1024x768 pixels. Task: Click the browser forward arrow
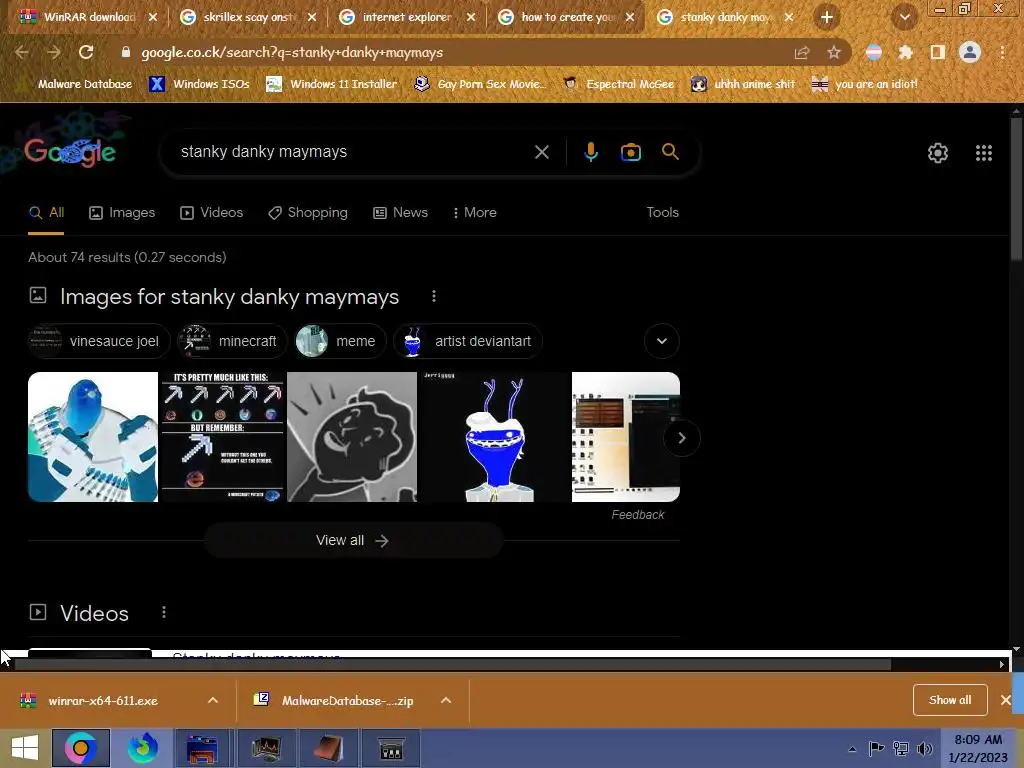pyautogui.click(x=54, y=52)
